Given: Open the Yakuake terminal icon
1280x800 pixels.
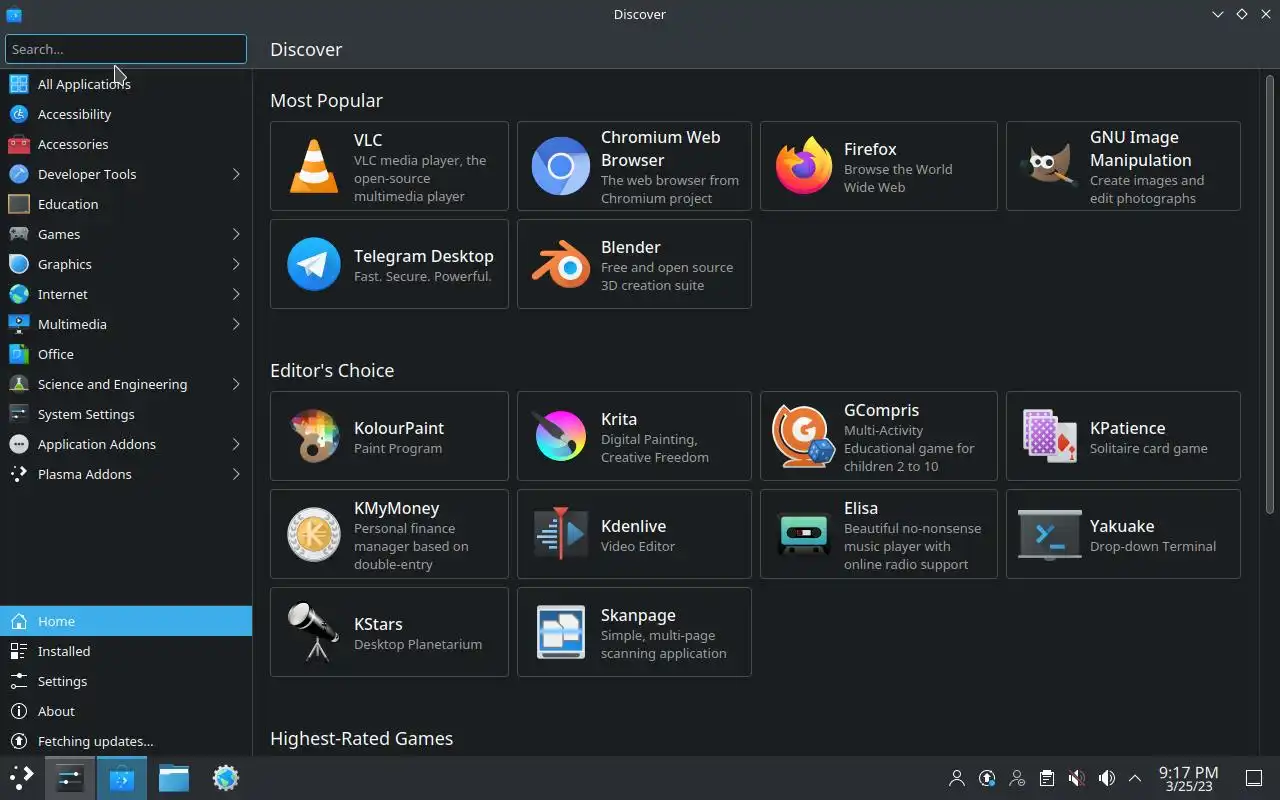Looking at the screenshot, I should 1049,534.
